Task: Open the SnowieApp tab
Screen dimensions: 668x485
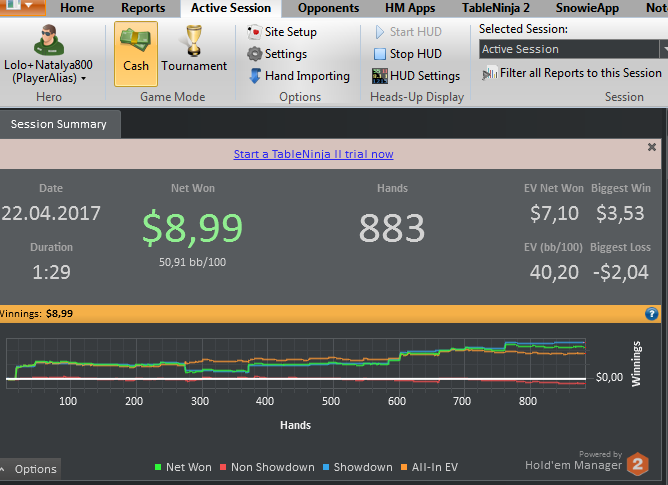Action: [x=587, y=8]
